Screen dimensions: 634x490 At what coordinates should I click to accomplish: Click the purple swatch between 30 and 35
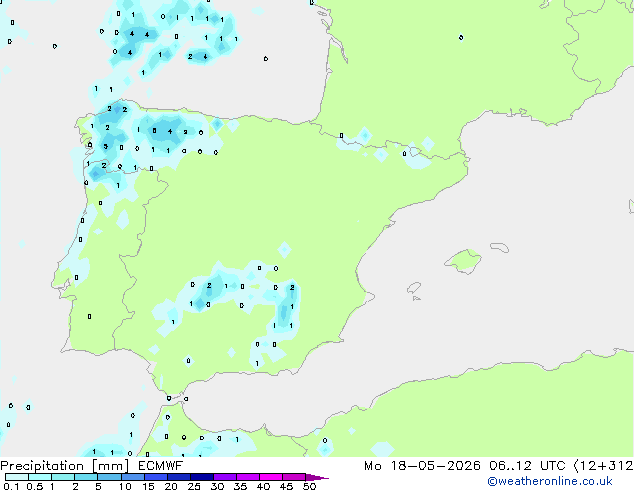click(224, 477)
